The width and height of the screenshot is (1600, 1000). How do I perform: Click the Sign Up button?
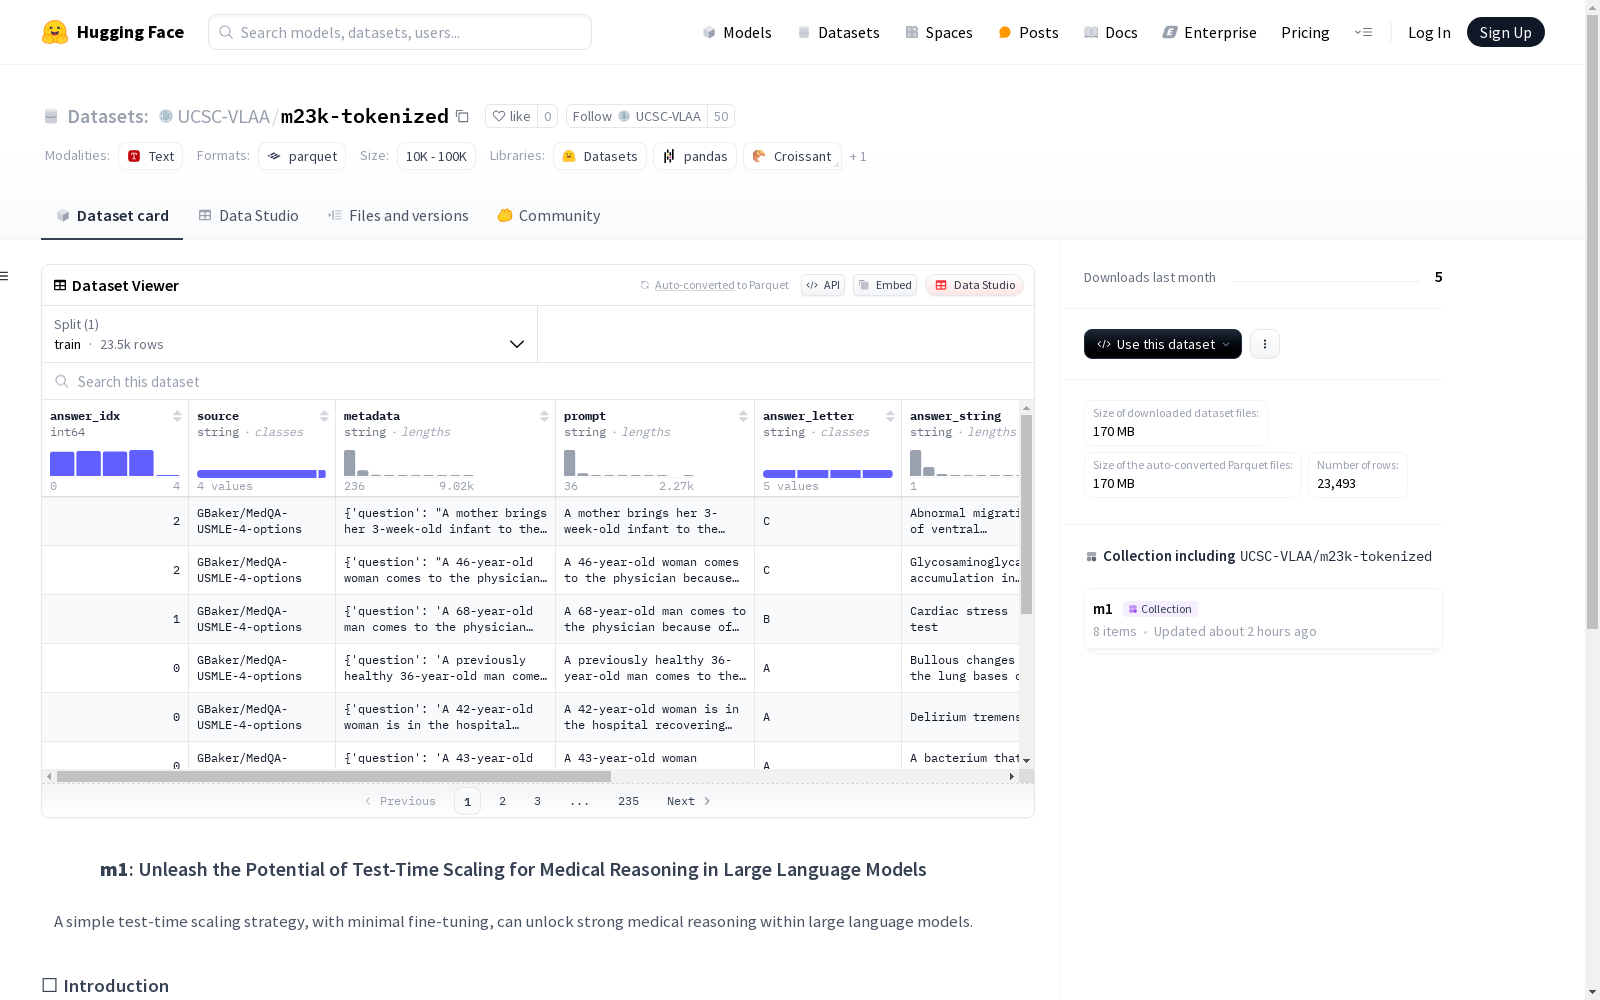pos(1505,32)
